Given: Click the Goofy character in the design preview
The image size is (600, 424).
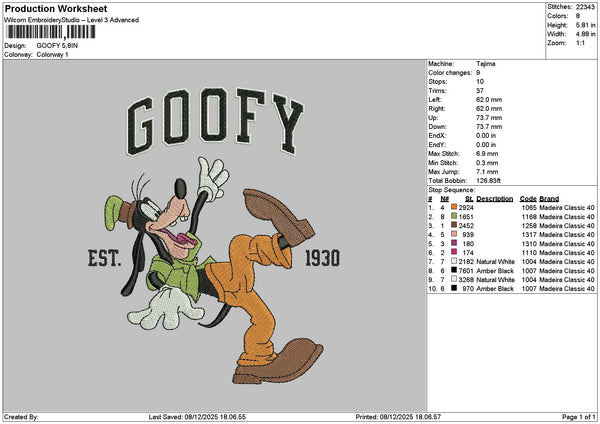Looking at the screenshot, I should click(220, 260).
